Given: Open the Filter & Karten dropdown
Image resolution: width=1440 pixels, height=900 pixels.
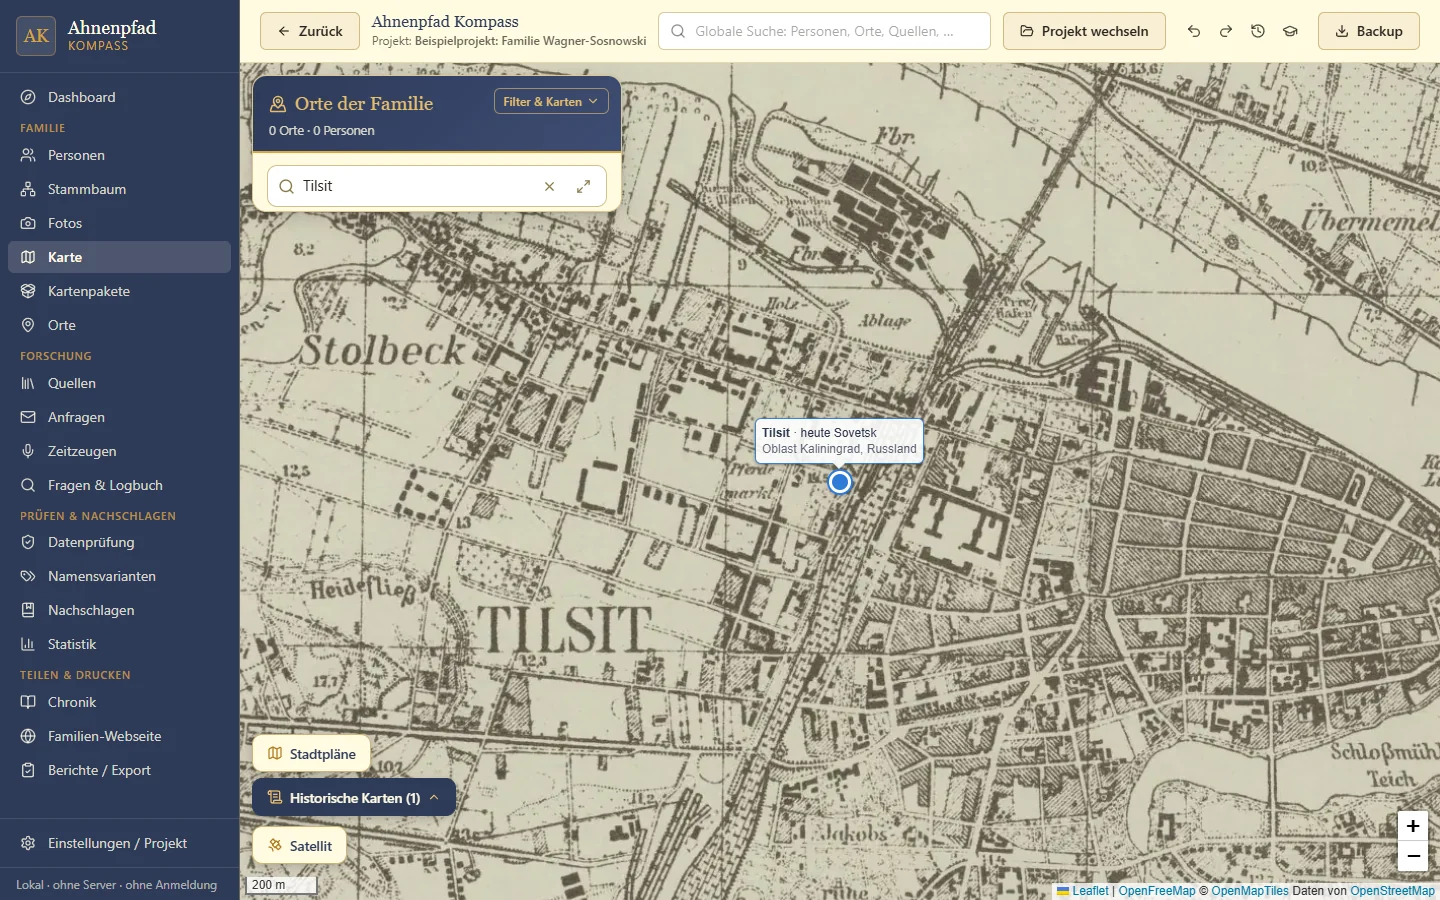Looking at the screenshot, I should [551, 102].
